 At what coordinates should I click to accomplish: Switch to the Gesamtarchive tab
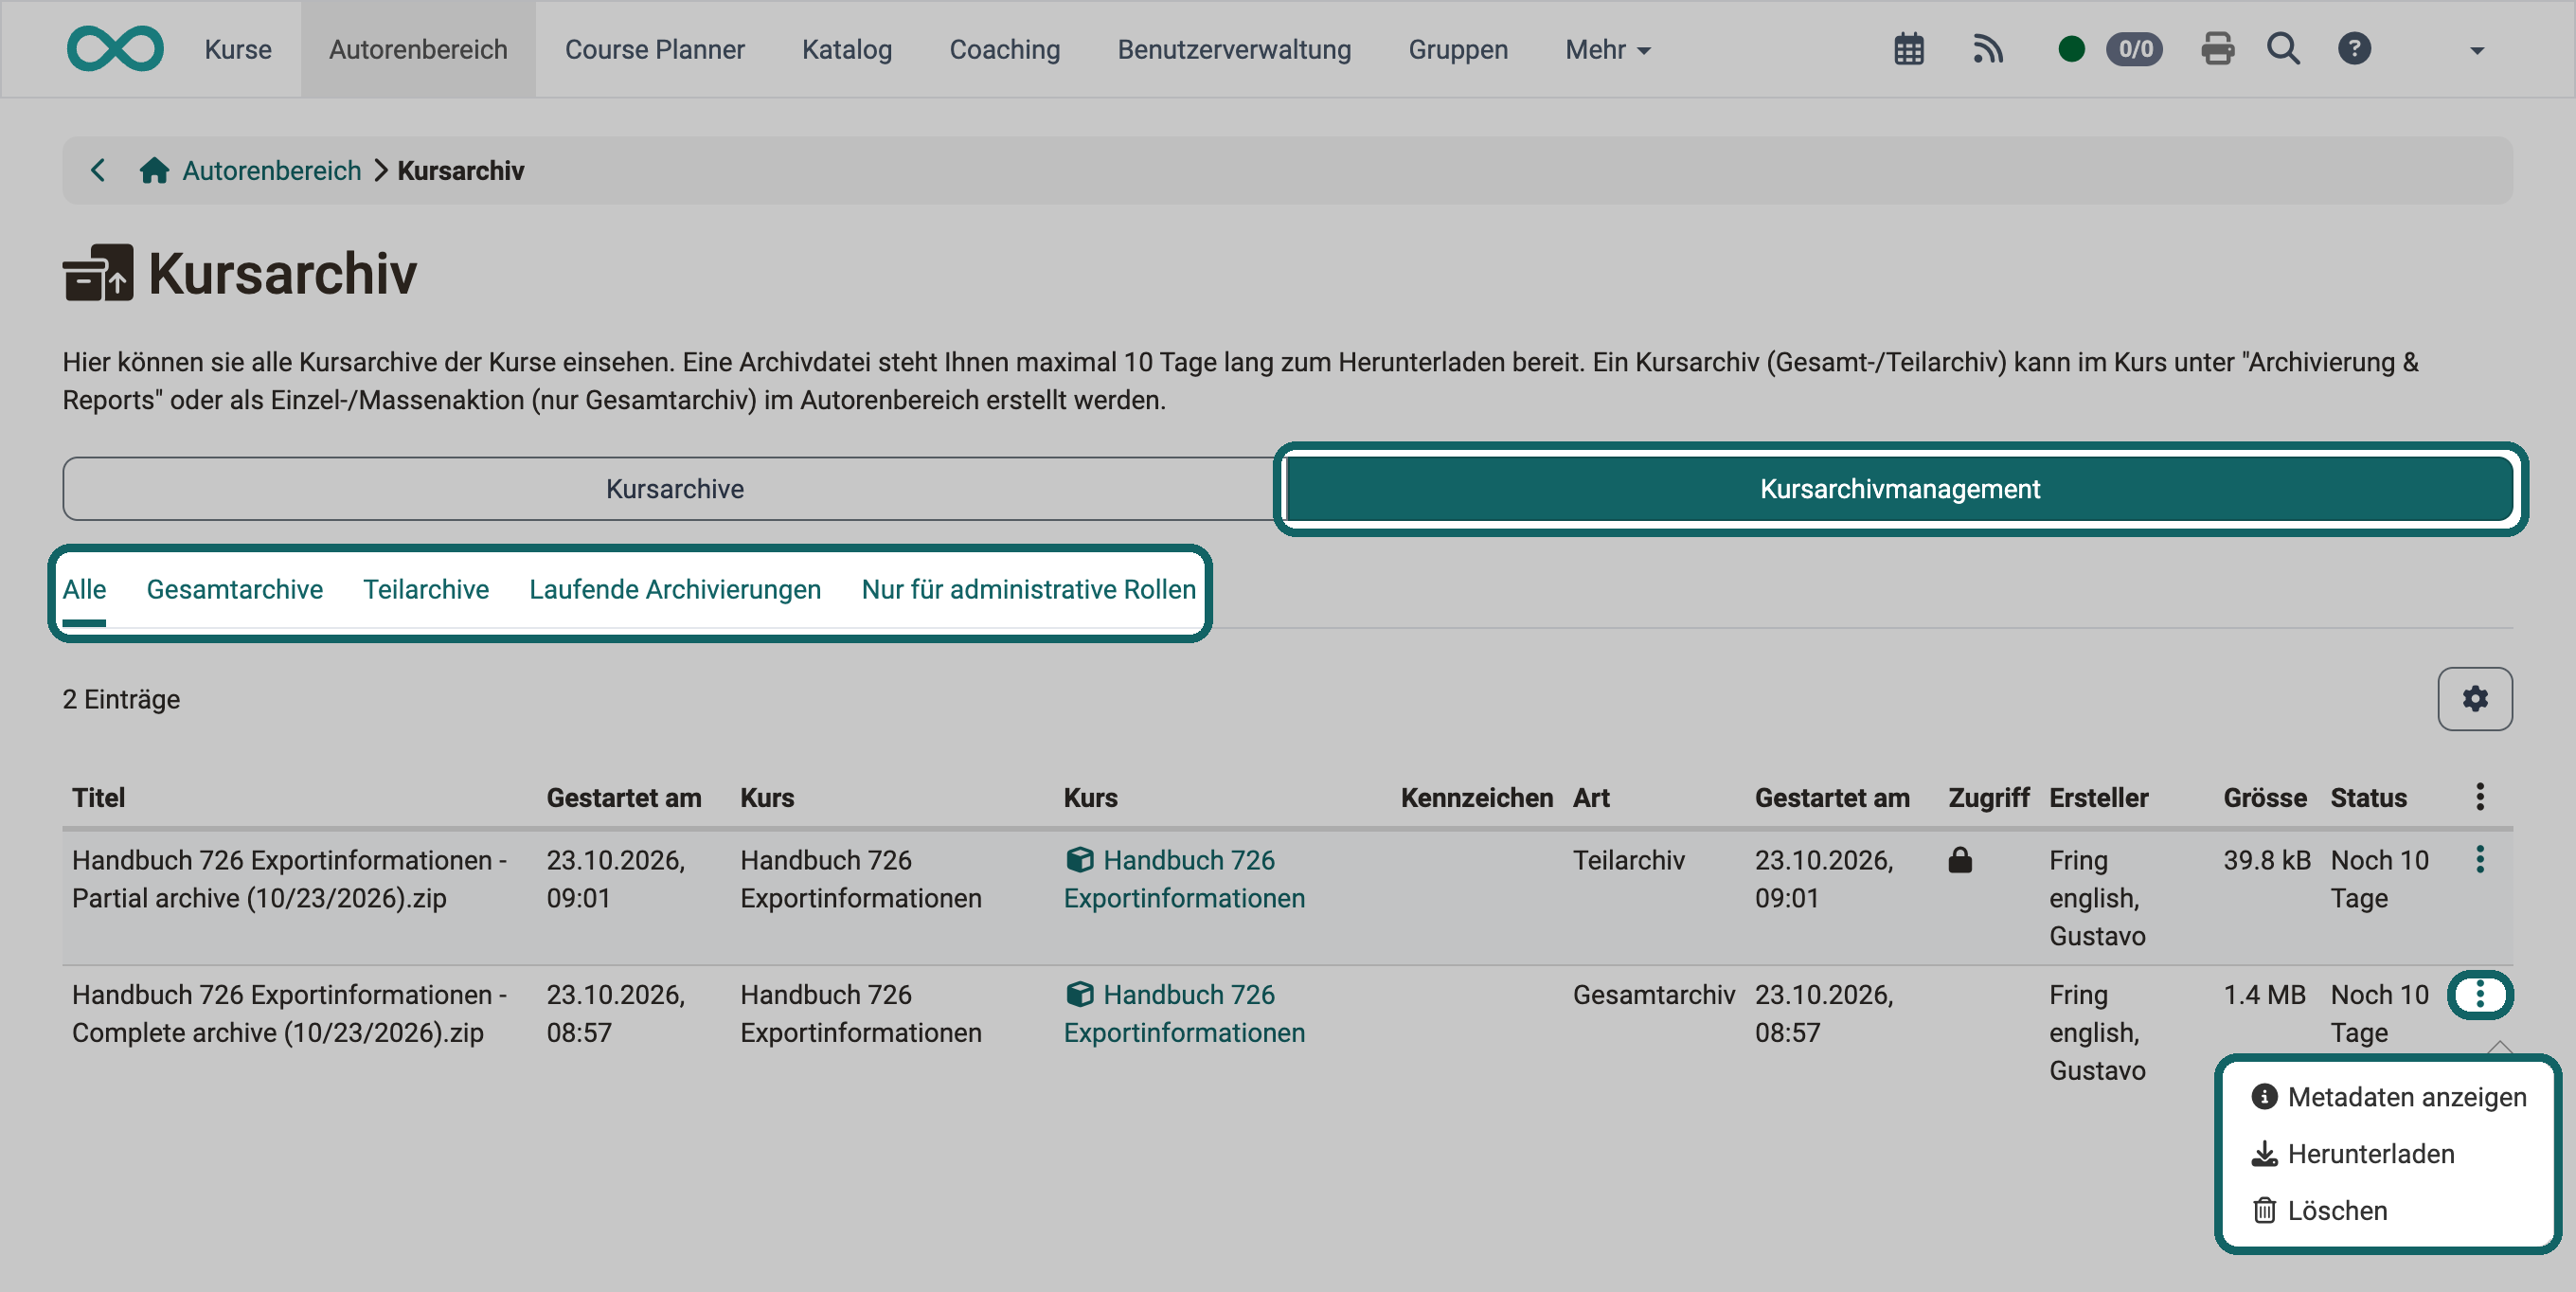pos(234,590)
